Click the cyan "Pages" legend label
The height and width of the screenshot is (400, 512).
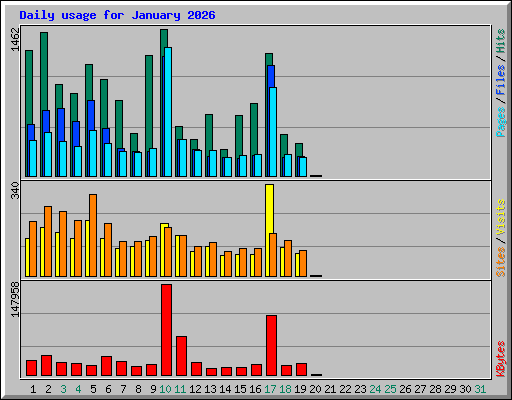500,122
